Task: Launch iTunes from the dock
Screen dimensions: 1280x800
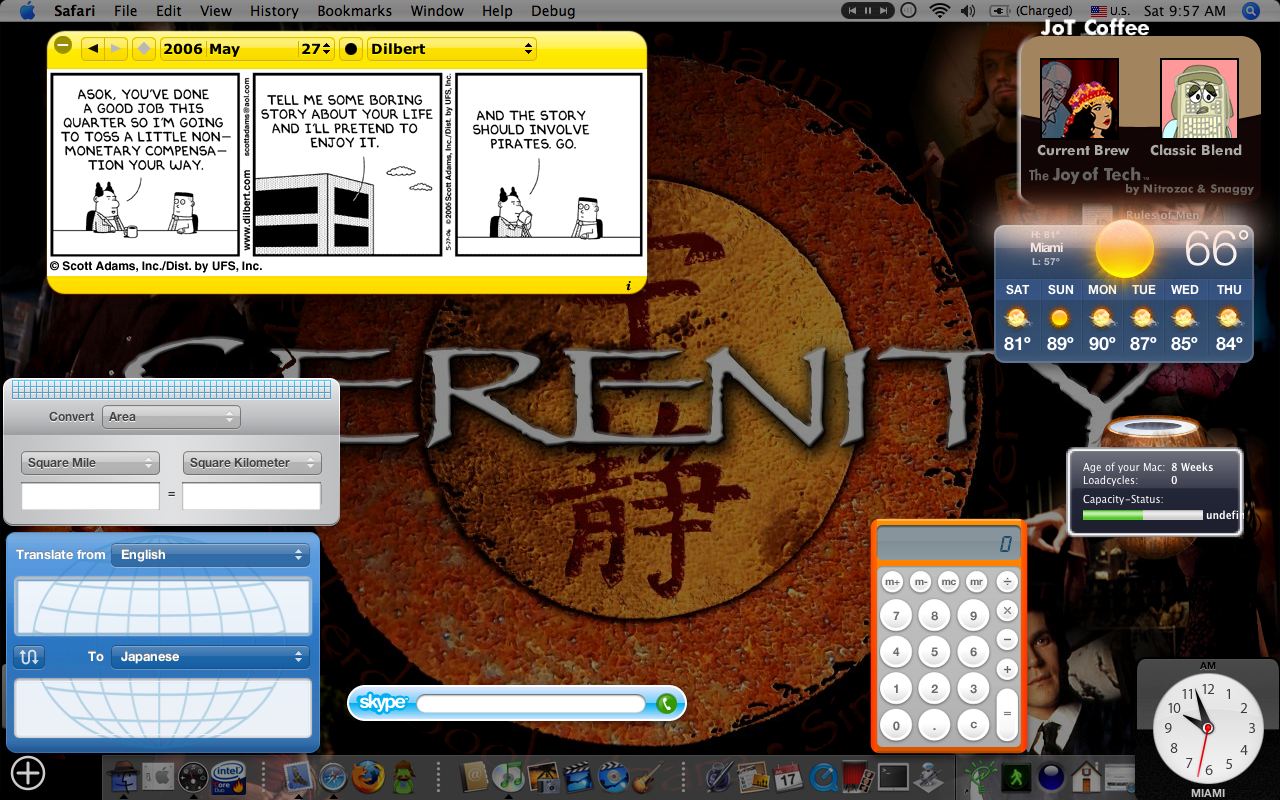Action: coord(509,777)
